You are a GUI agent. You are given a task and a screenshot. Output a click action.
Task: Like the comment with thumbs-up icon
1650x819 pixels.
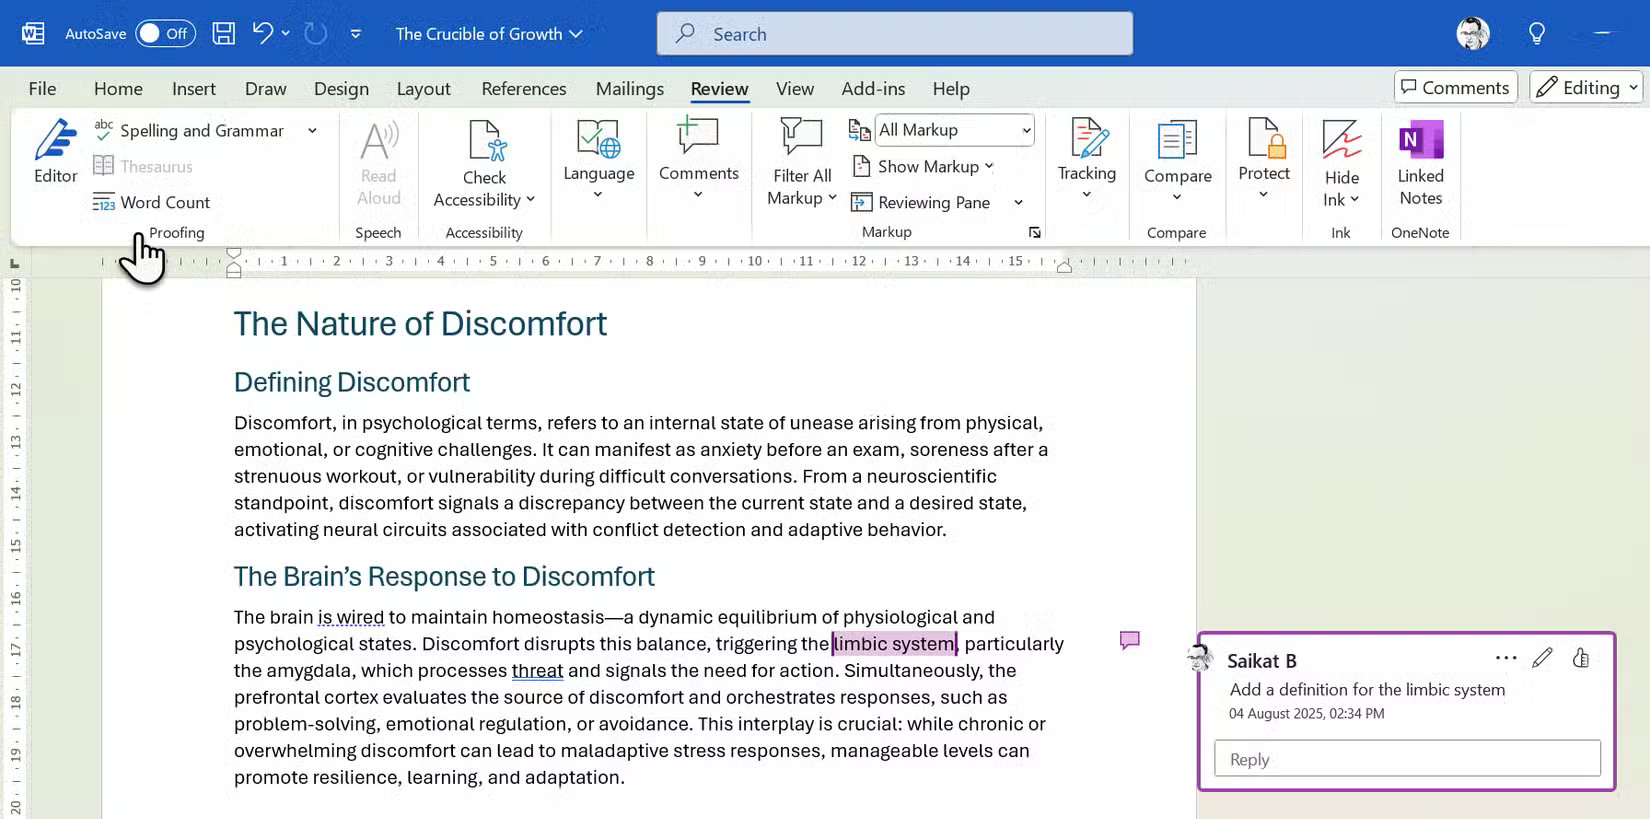pos(1581,658)
